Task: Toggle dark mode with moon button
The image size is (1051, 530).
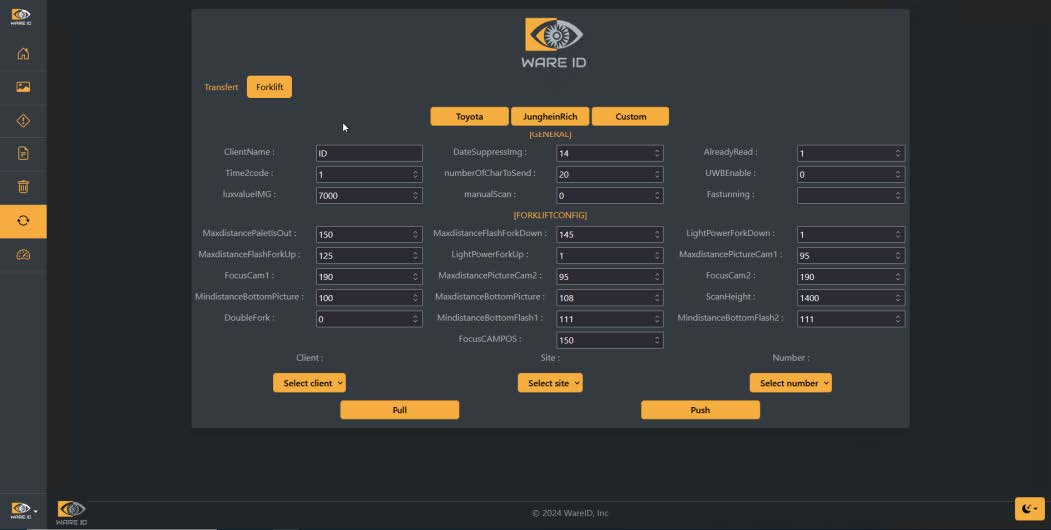Action: [1028, 509]
